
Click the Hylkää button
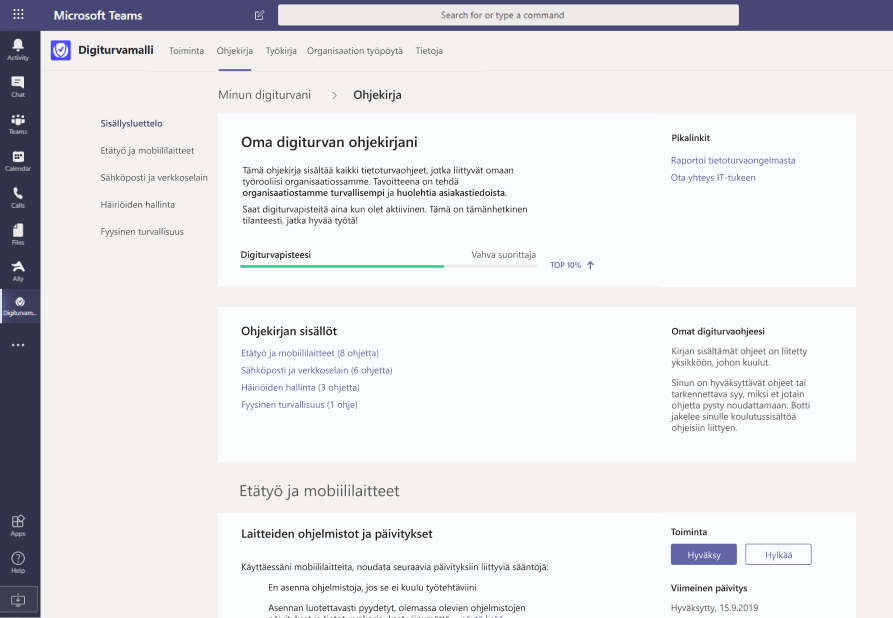coord(778,554)
